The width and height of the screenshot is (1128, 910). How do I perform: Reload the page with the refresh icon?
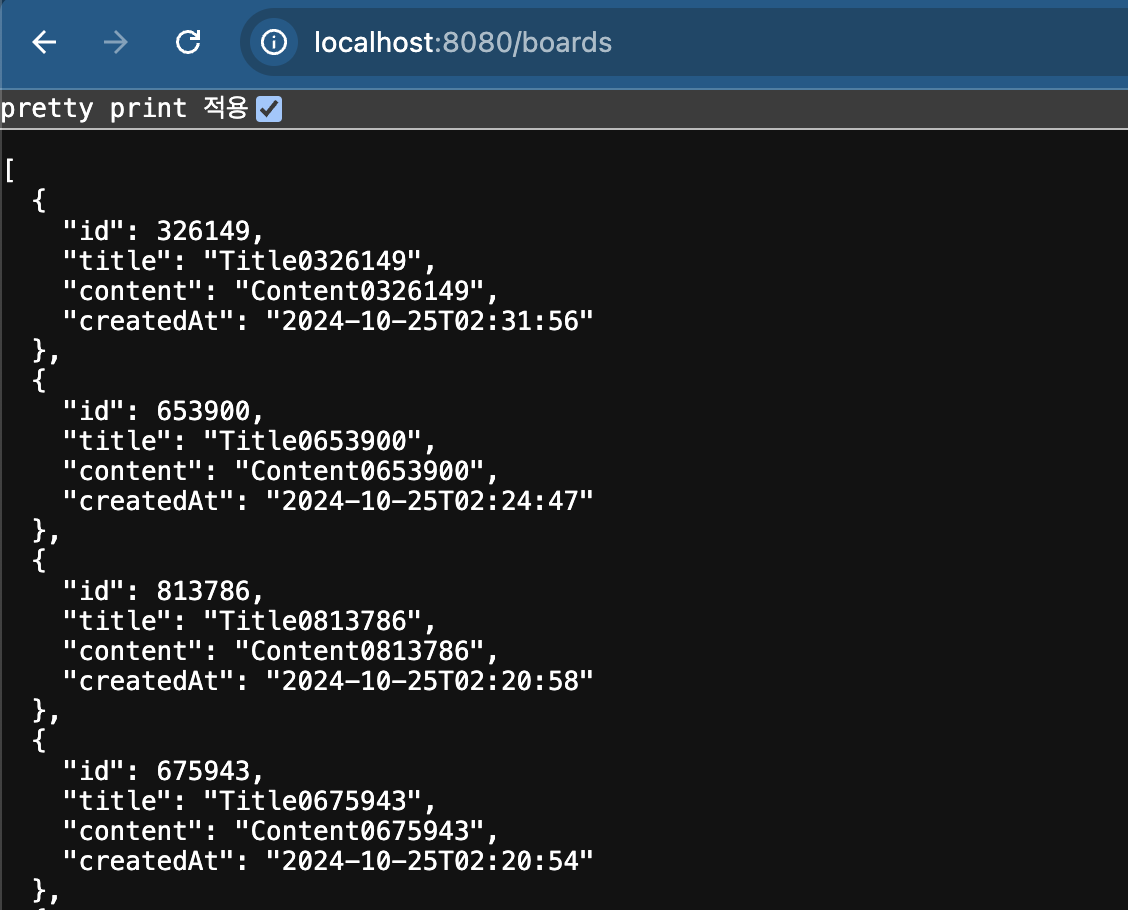pyautogui.click(x=188, y=42)
